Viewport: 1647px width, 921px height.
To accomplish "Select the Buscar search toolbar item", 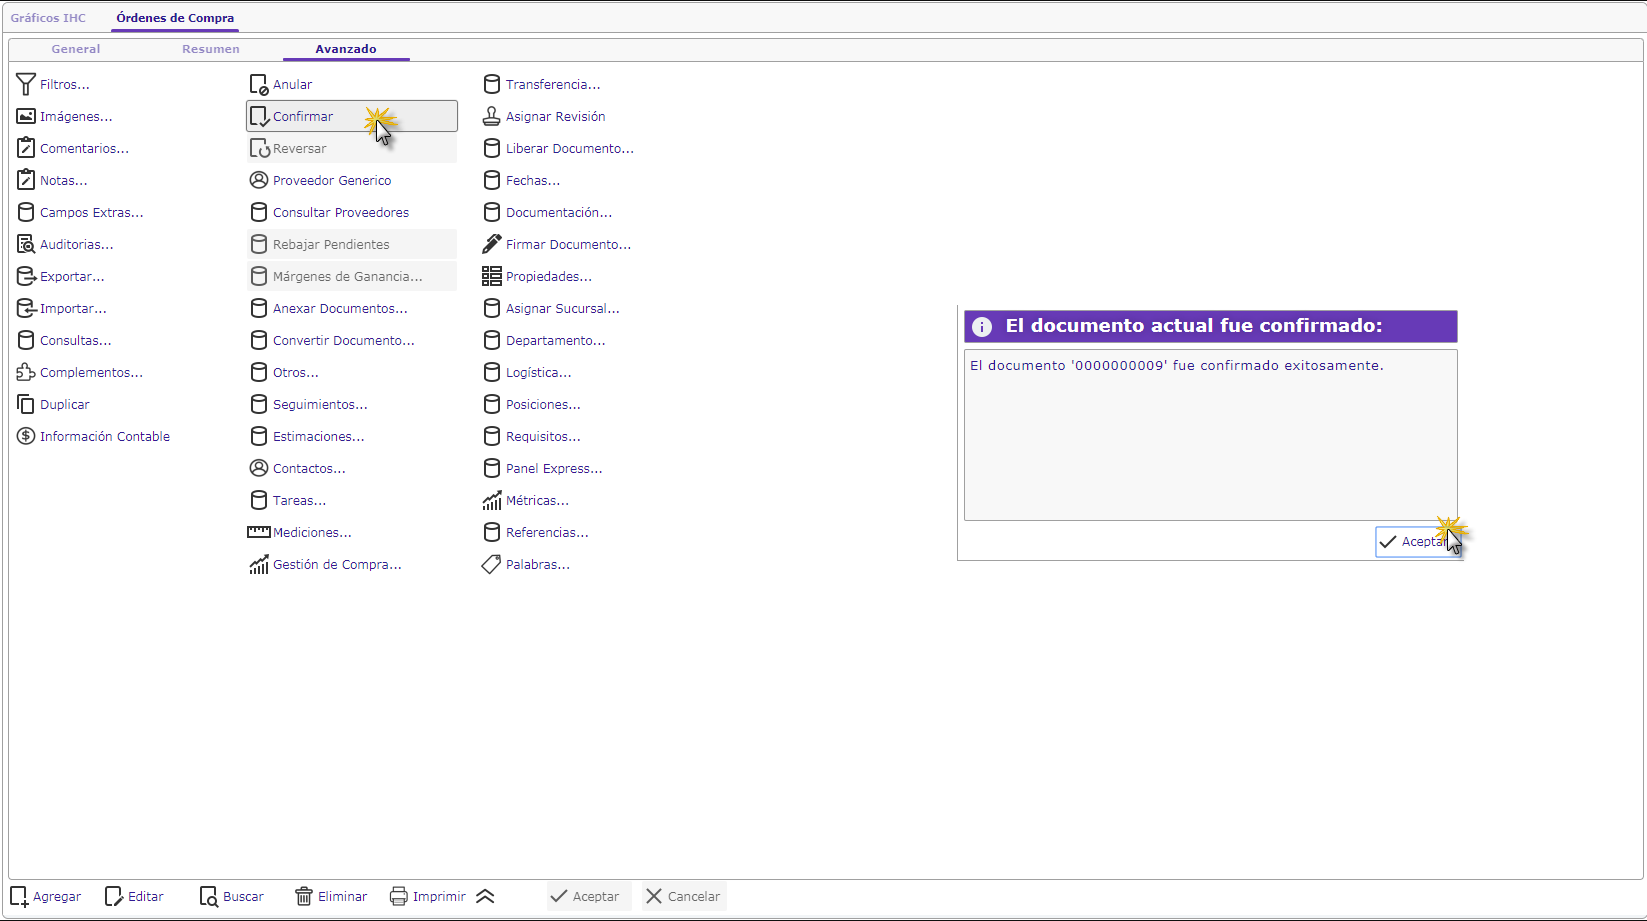I will click(x=232, y=897).
